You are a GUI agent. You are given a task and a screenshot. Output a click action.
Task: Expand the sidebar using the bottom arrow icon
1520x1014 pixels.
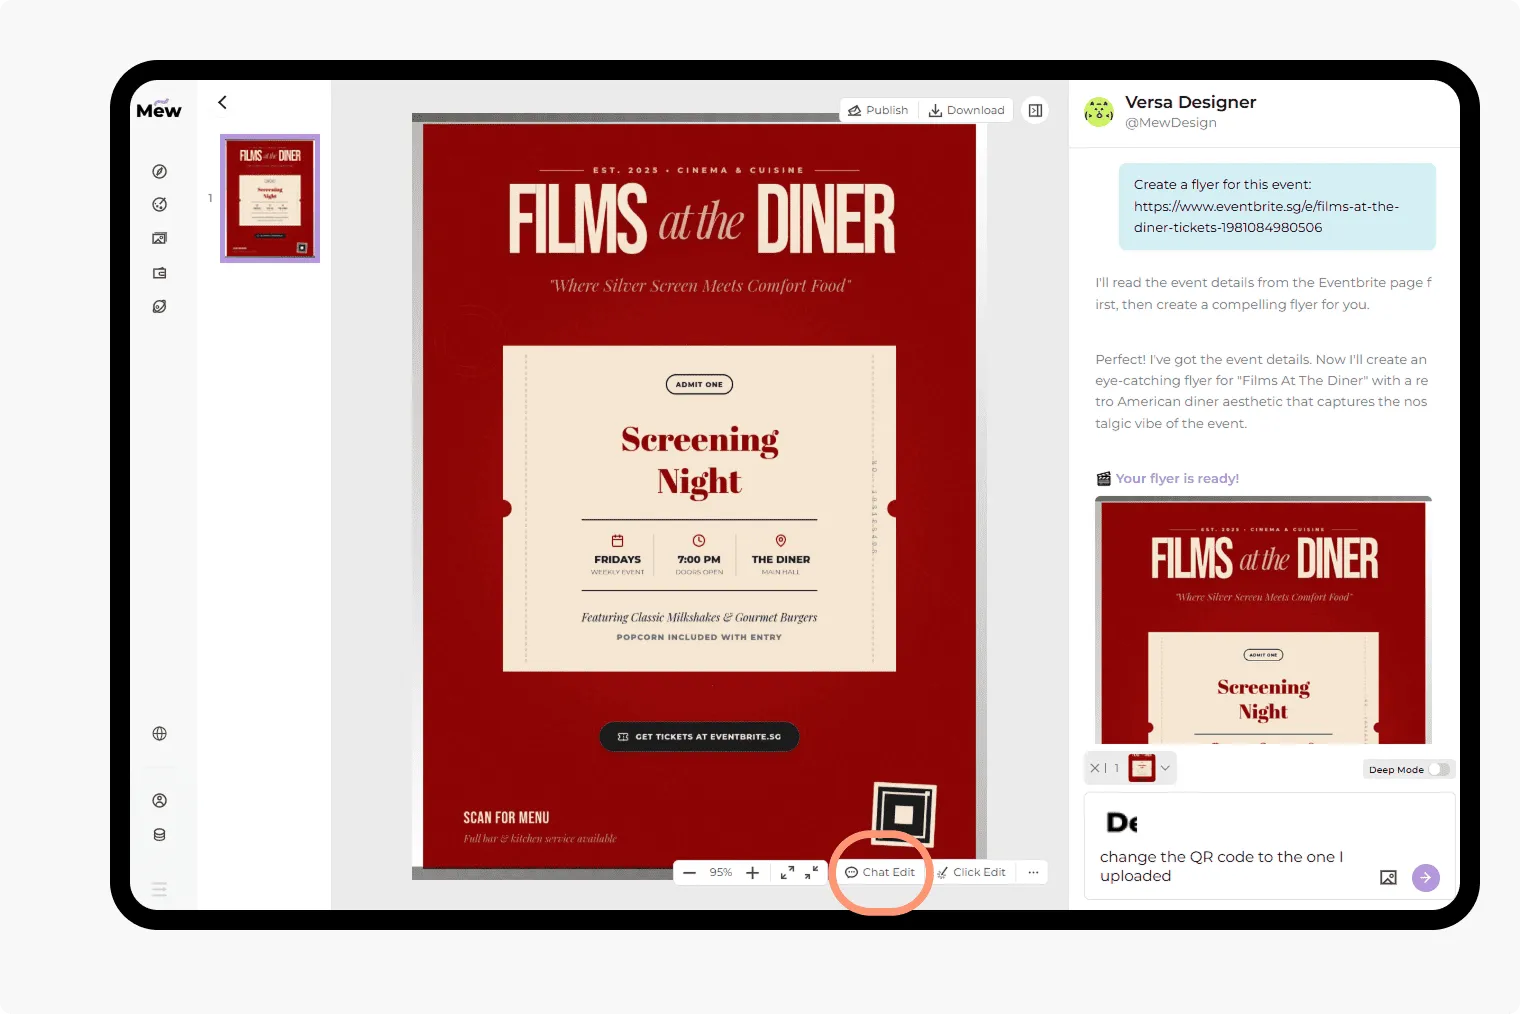click(x=159, y=889)
